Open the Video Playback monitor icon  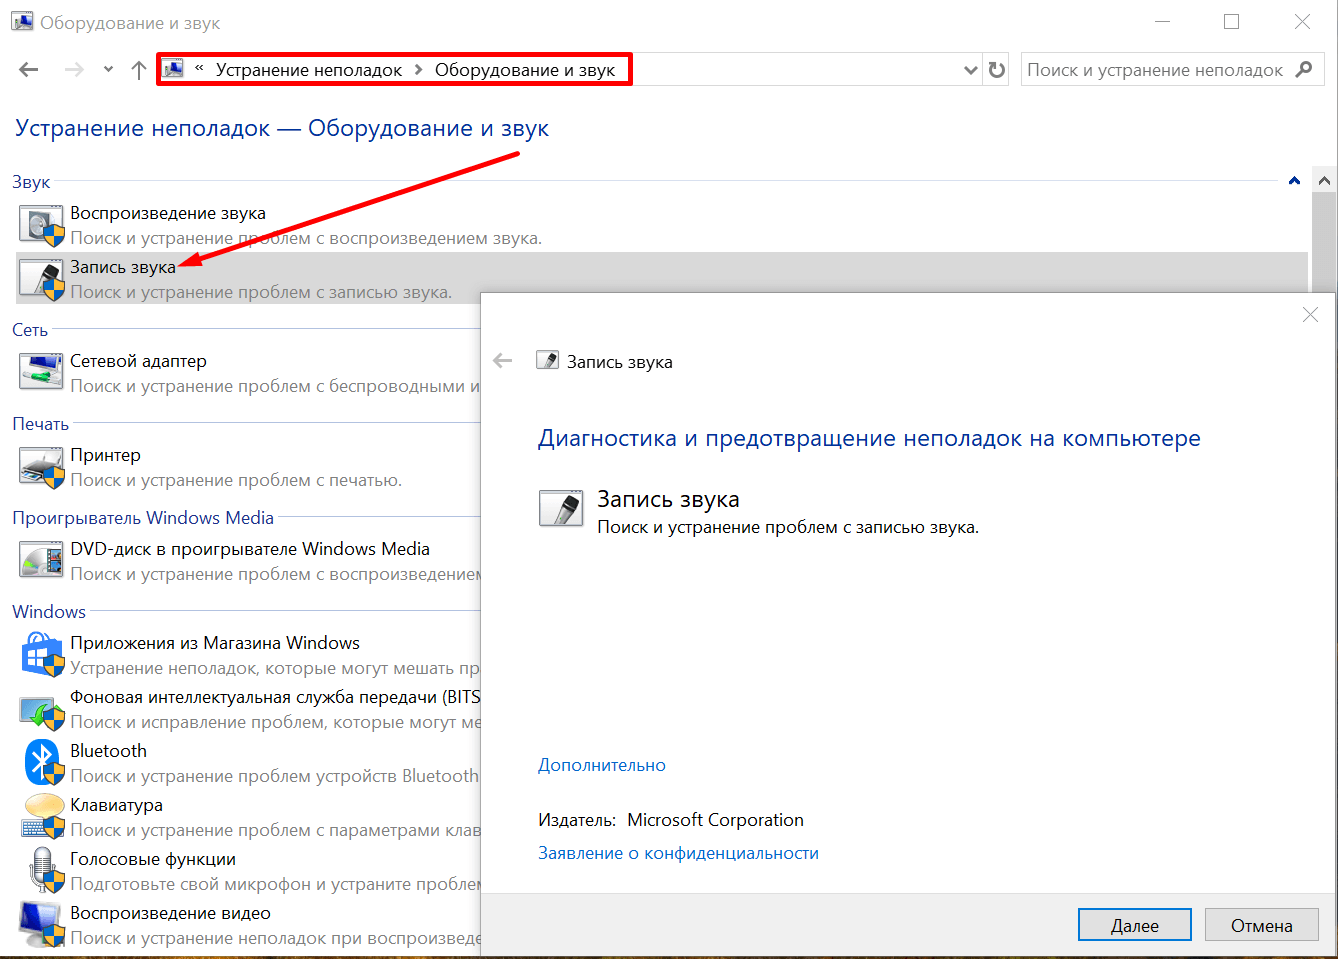(x=41, y=925)
